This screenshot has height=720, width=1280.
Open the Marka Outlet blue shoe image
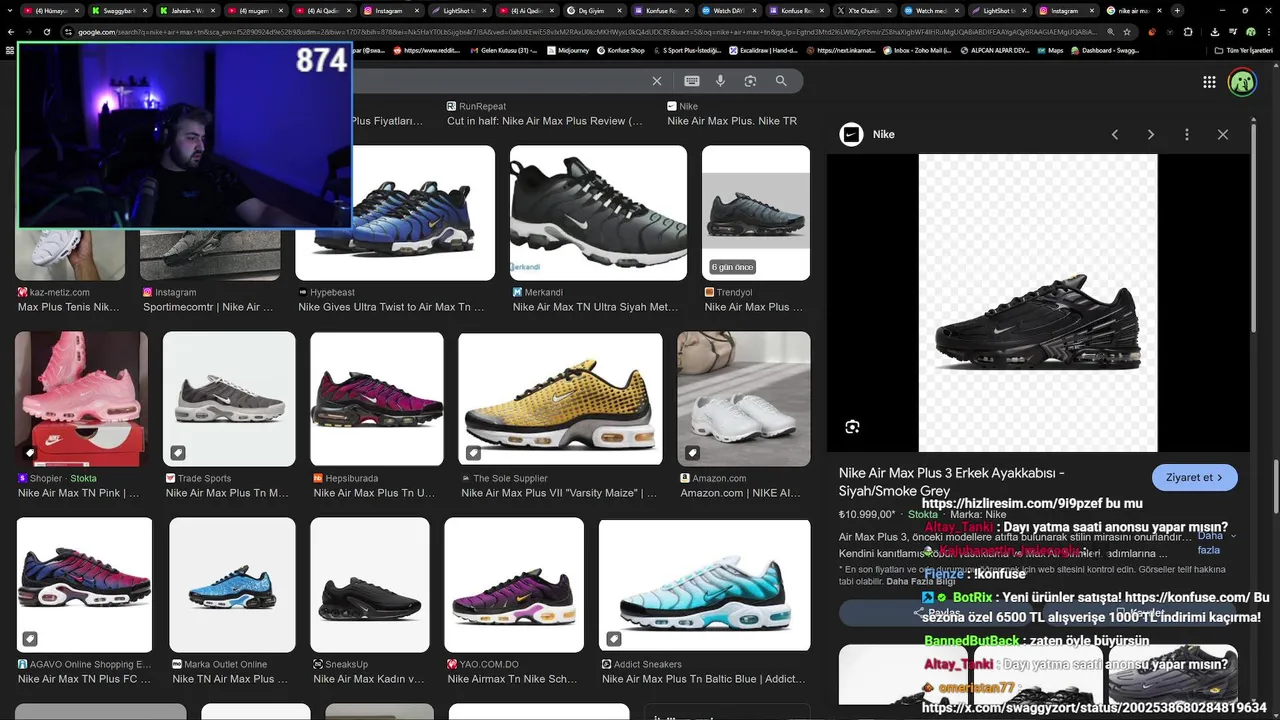pyautogui.click(x=231, y=585)
